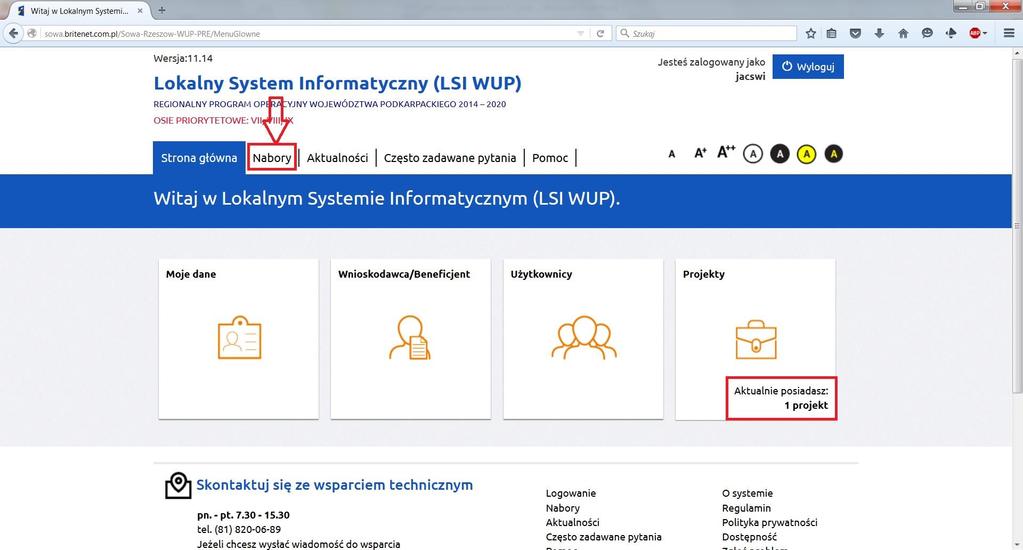Click the page vertical scrollbar
Viewport: 1023px width, 550px height.
[1016, 225]
